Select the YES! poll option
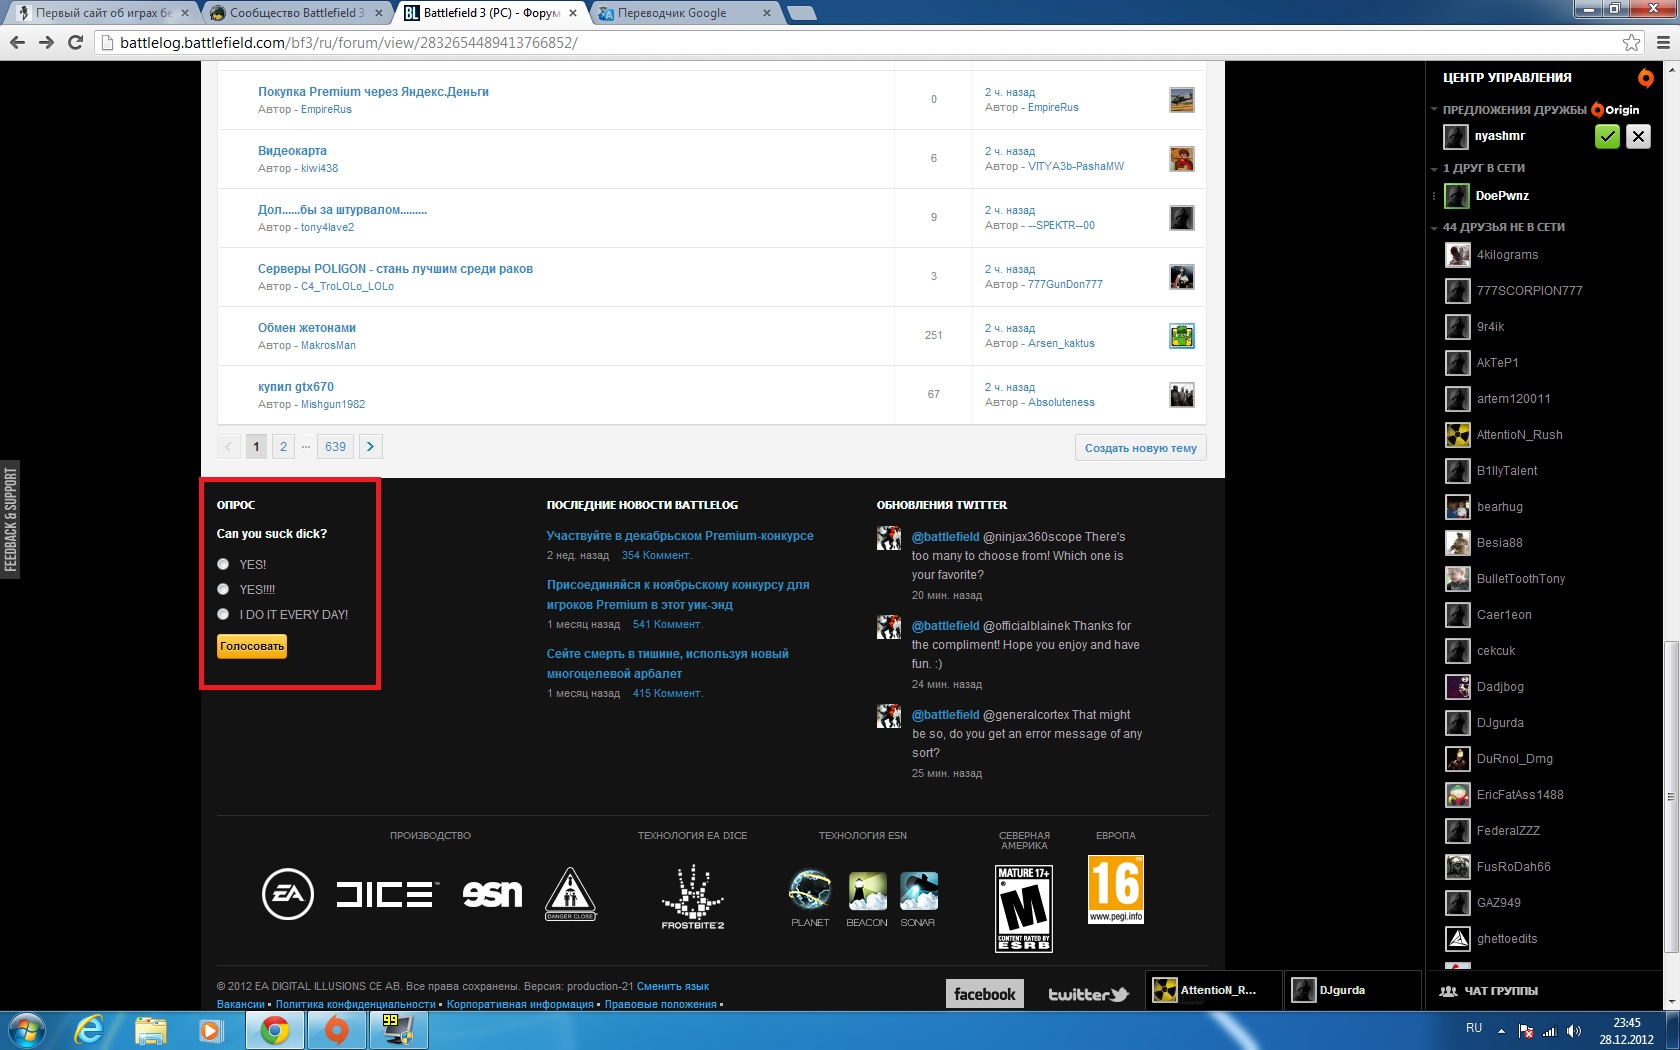 pos(223,564)
